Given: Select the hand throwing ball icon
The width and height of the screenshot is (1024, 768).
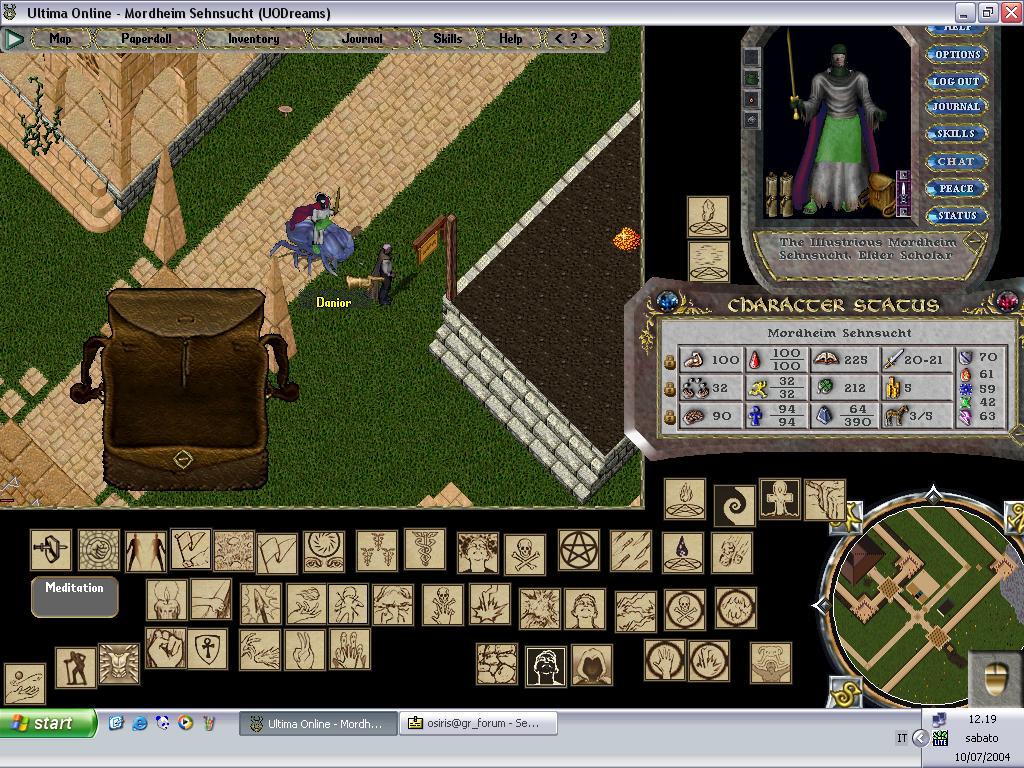Looking at the screenshot, I should [25, 684].
